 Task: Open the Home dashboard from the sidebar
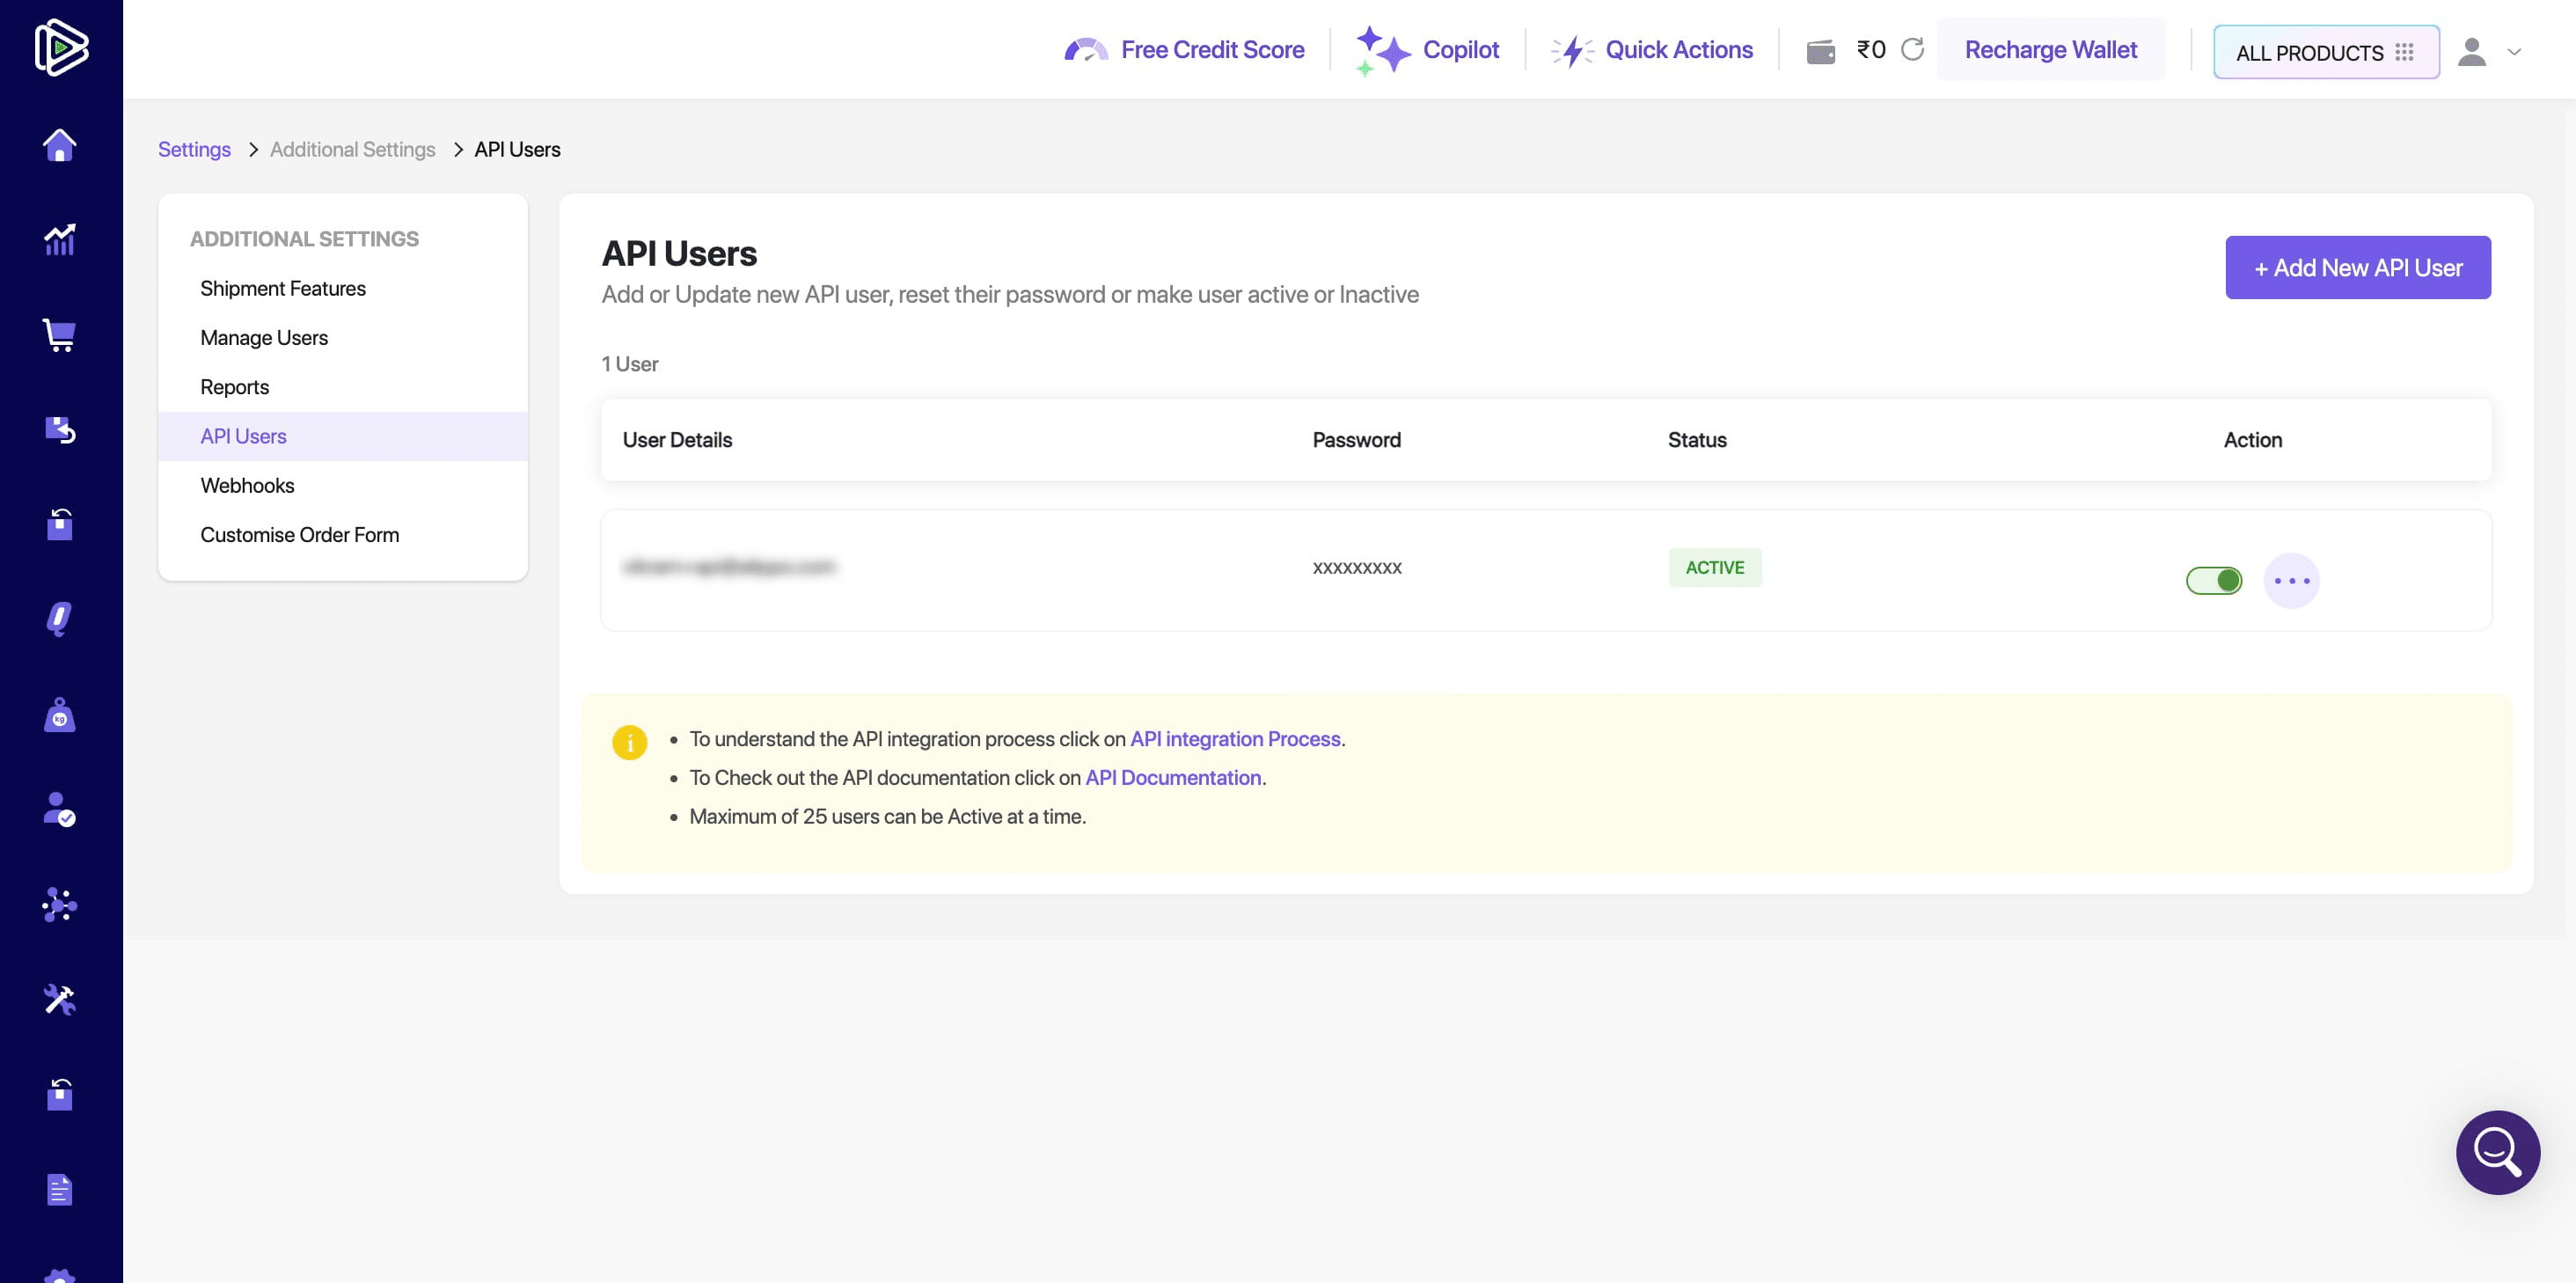click(x=60, y=144)
